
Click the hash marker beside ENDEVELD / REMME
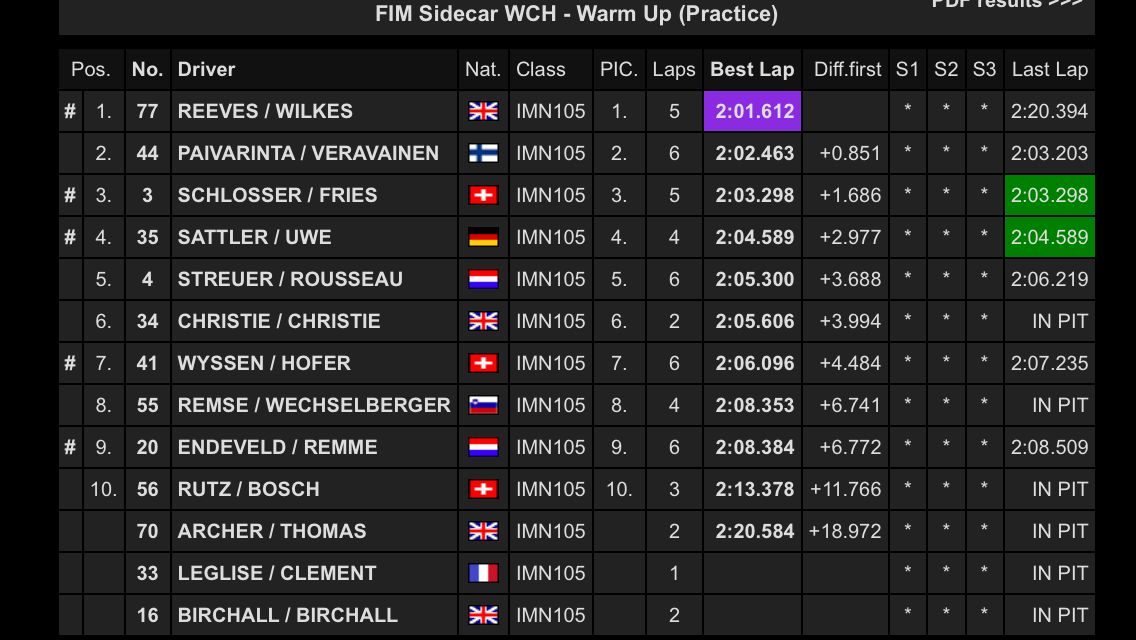tap(70, 447)
